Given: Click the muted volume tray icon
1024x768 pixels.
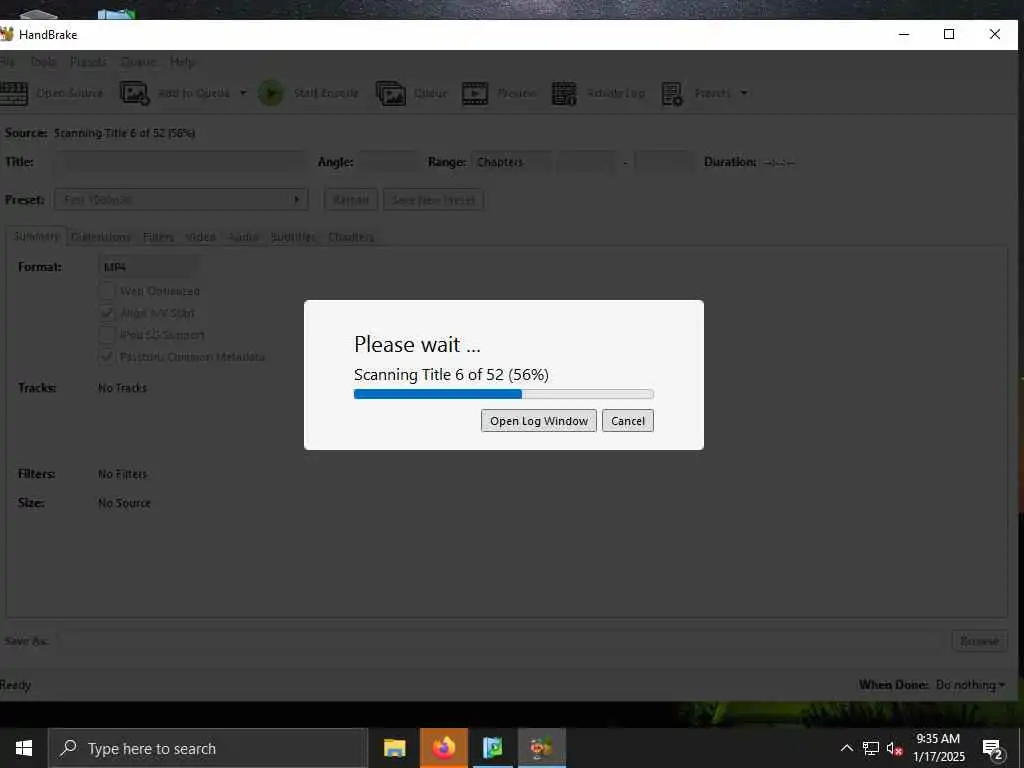Looking at the screenshot, I should coord(894,748).
